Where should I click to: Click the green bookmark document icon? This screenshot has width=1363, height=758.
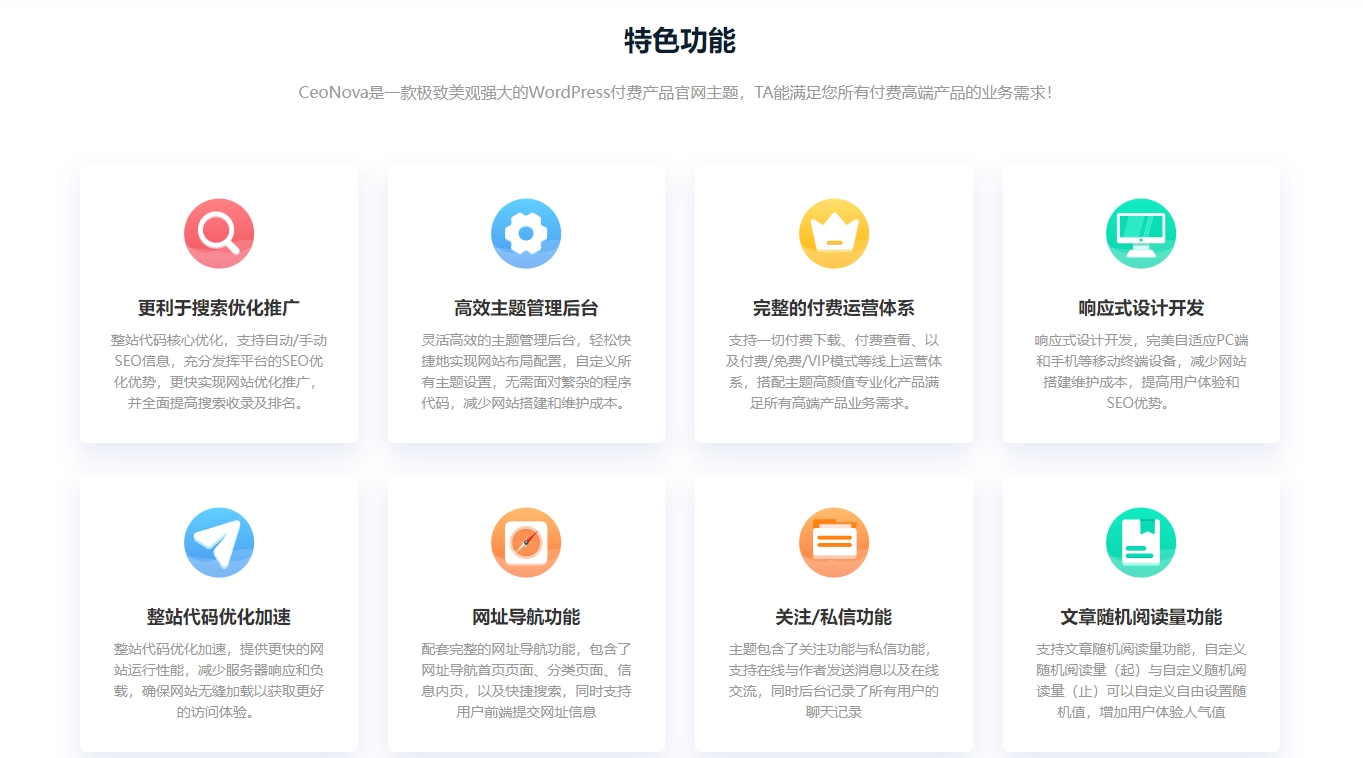click(1141, 543)
